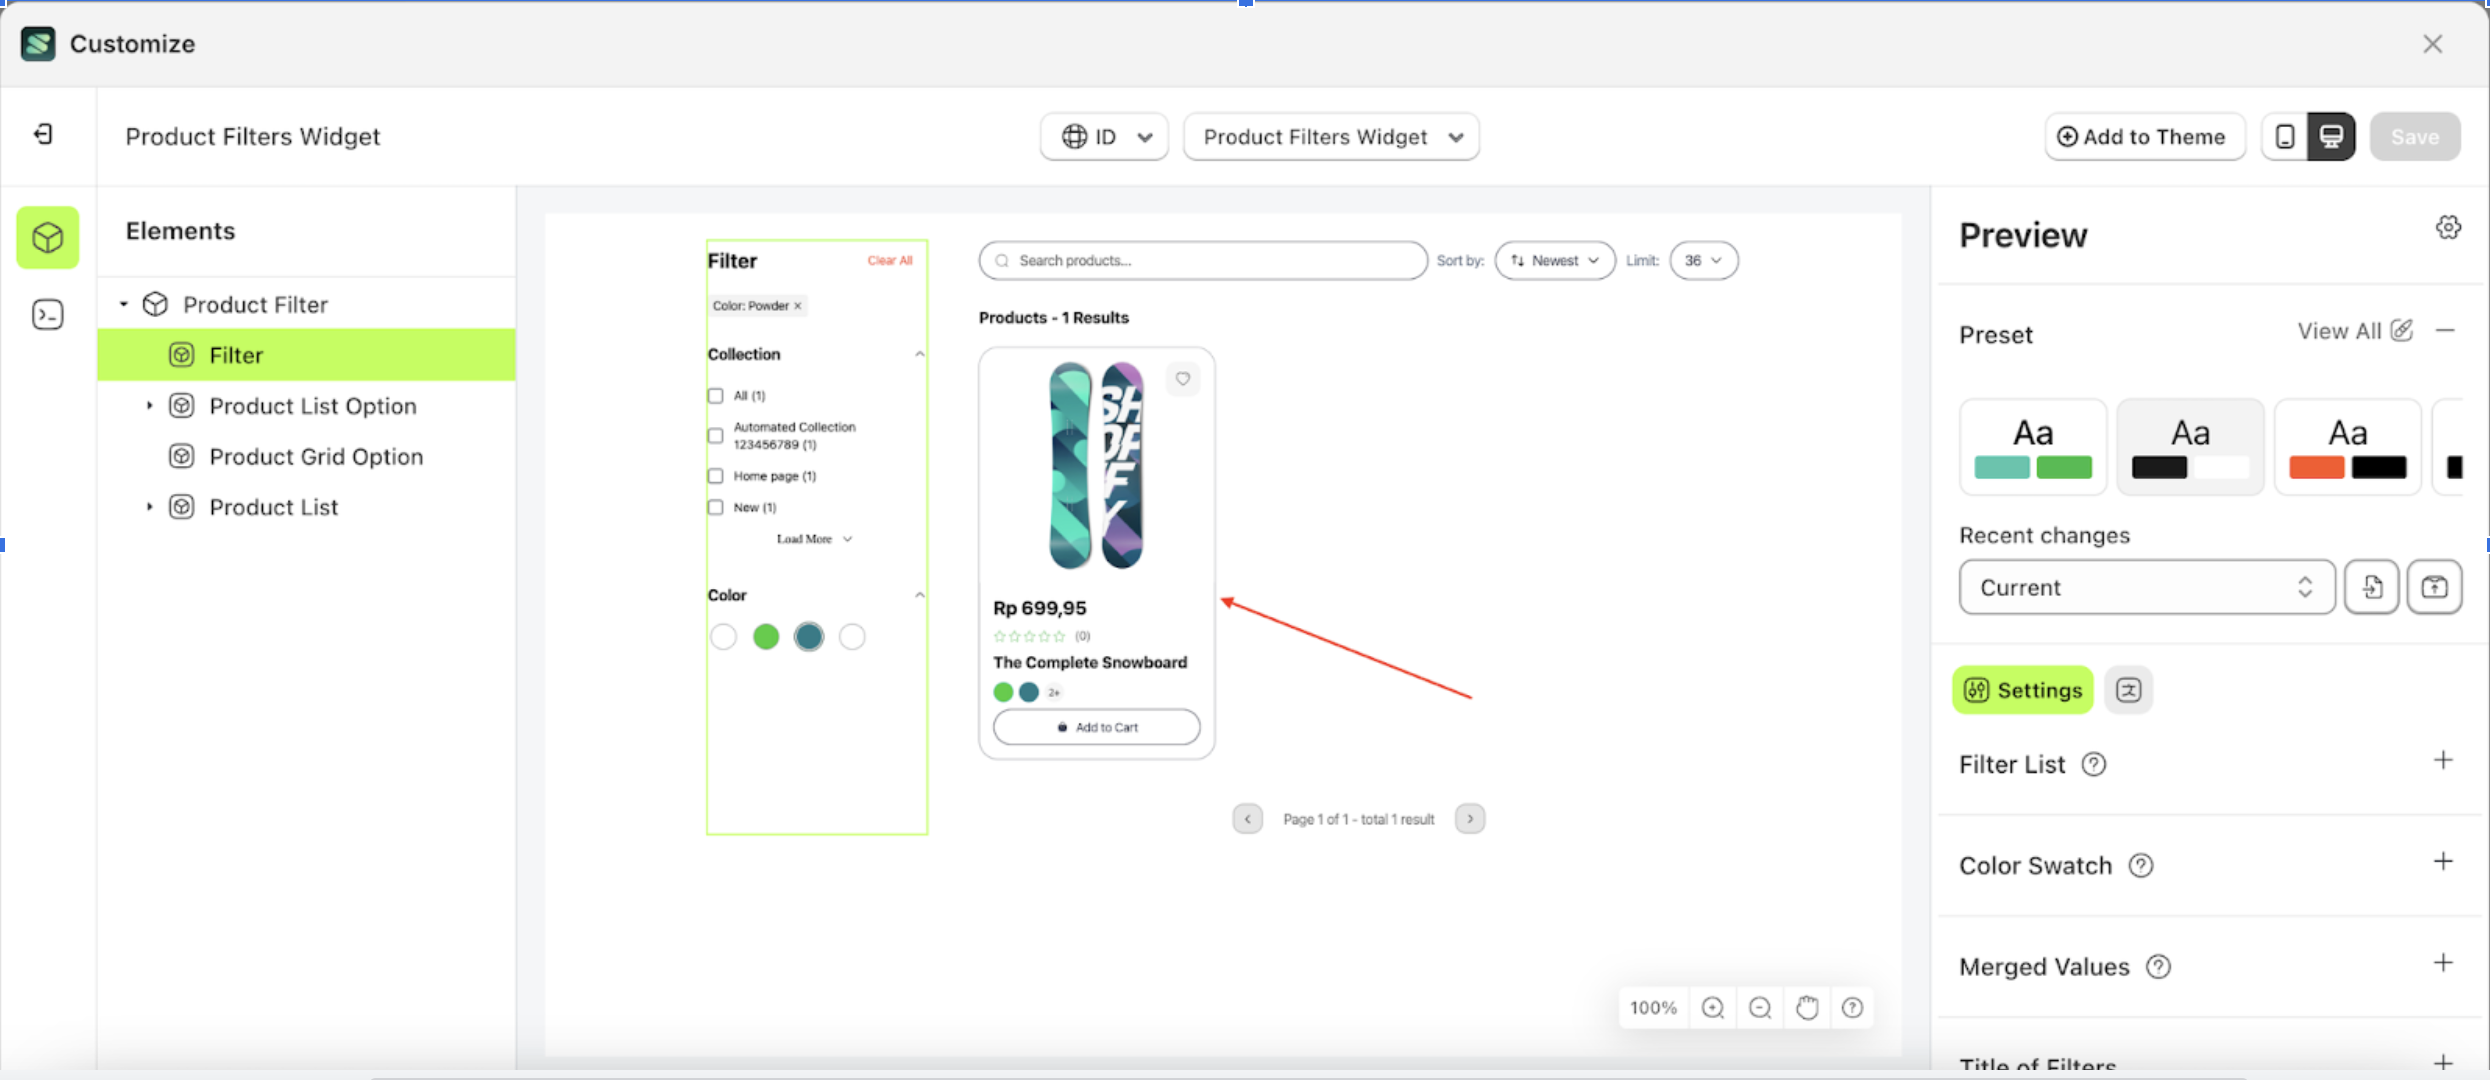Enable the New collection checkbox
The width and height of the screenshot is (2490, 1080).
coord(716,508)
